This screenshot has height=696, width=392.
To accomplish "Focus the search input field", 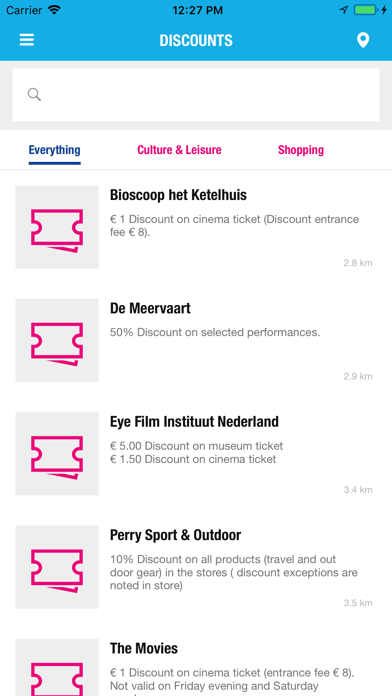I will [196, 95].
